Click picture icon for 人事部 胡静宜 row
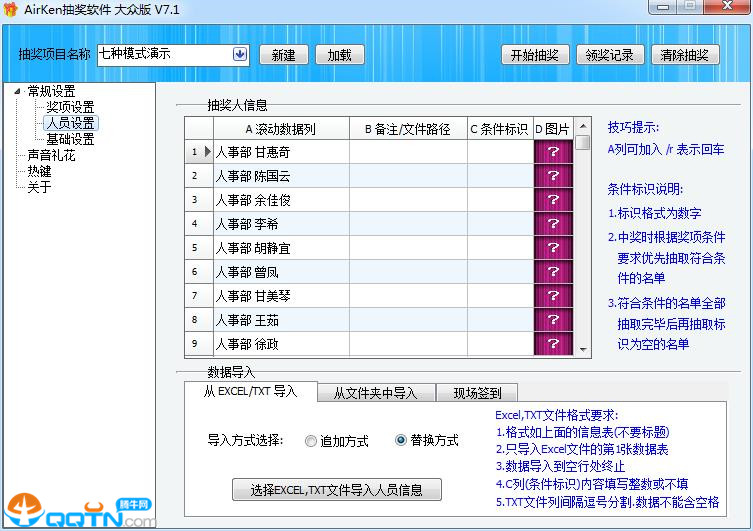753x531 pixels. [554, 248]
